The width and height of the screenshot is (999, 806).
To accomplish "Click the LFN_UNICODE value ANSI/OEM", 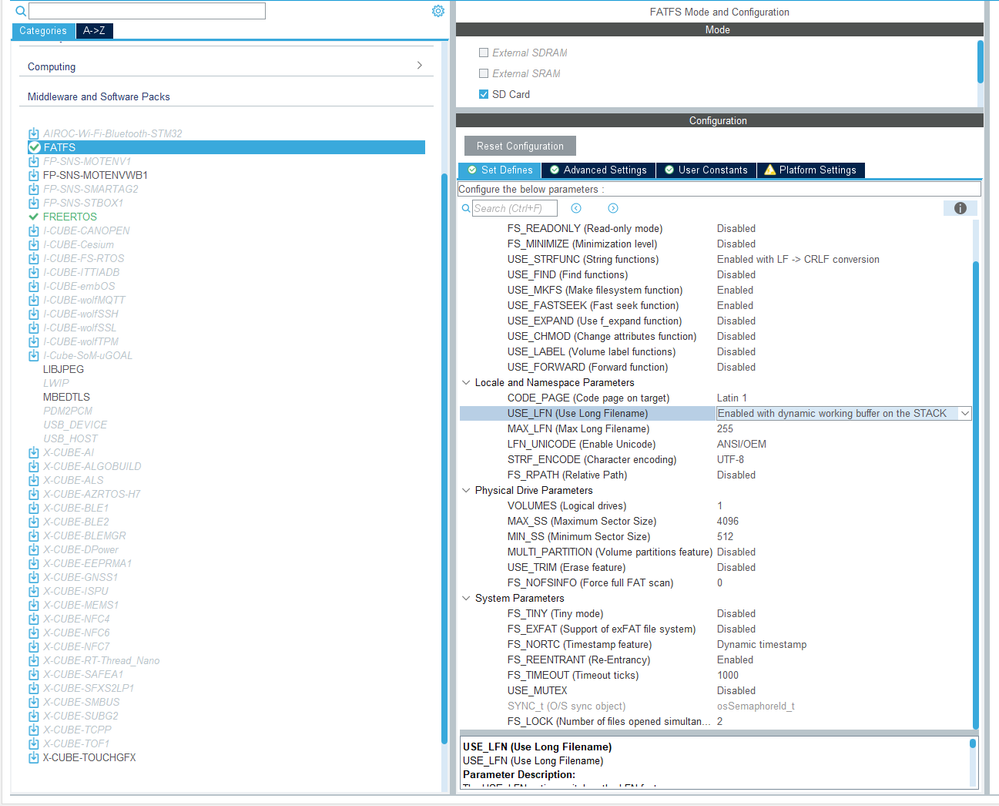I will point(742,444).
